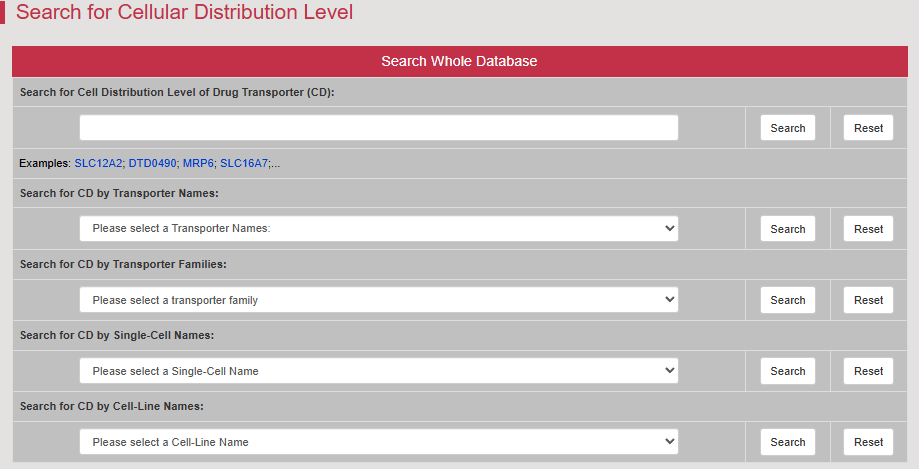919x469 pixels.
Task: Expand the Cell-Line Name dropdown
Action: tap(379, 441)
